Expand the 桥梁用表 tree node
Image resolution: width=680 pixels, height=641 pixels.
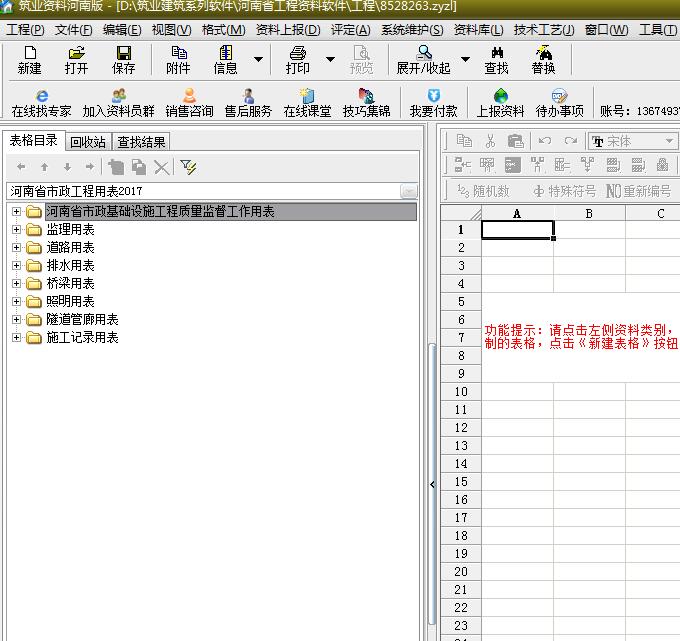coord(16,284)
